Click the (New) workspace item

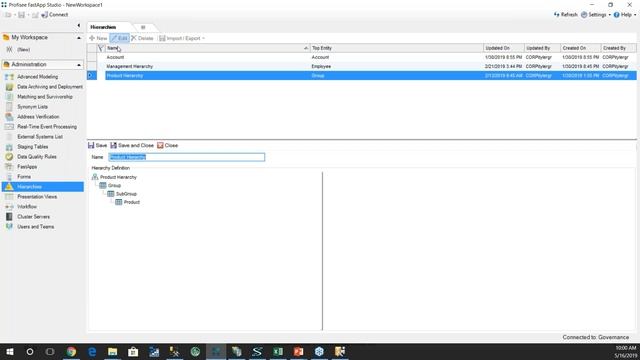click(23, 49)
